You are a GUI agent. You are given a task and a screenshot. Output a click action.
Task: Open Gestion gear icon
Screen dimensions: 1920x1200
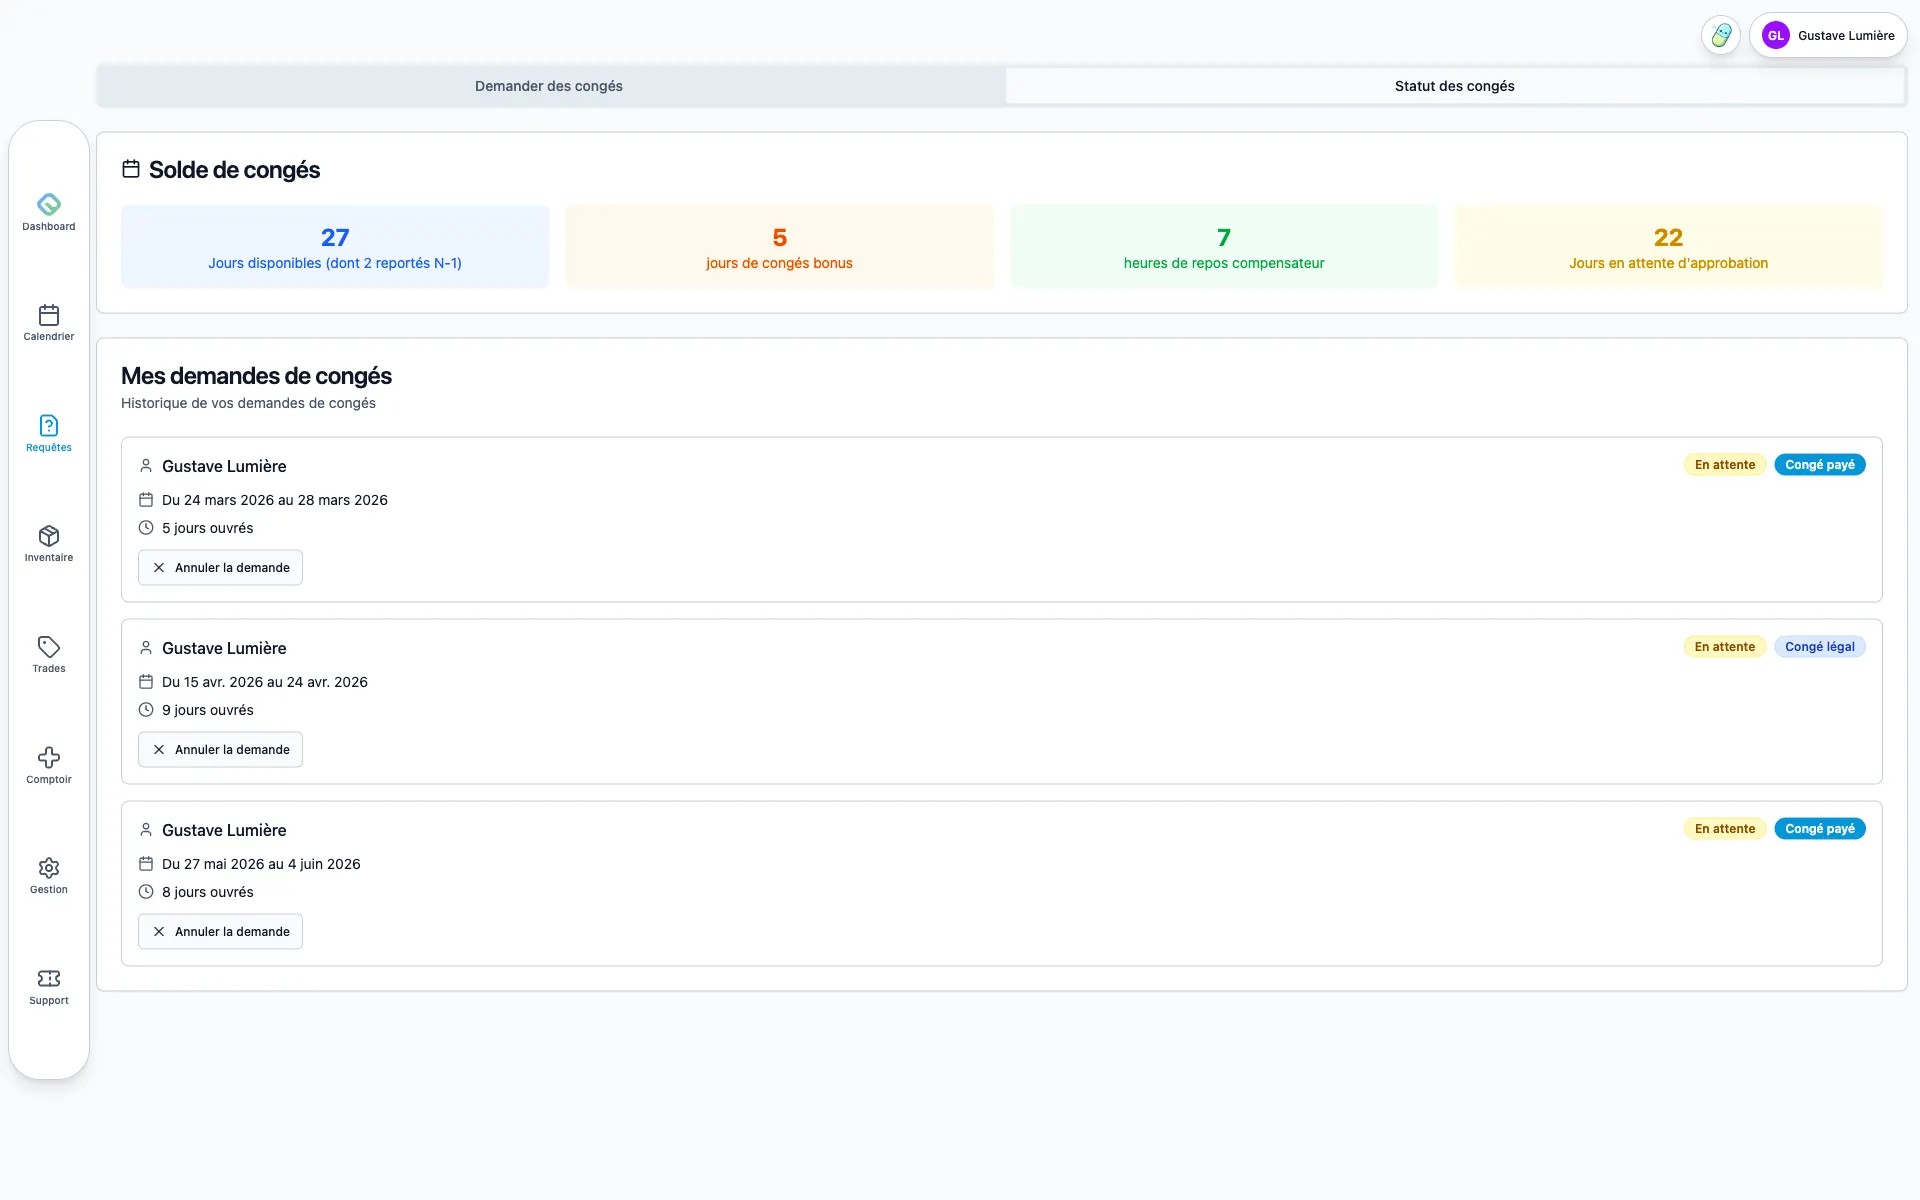pos(49,875)
